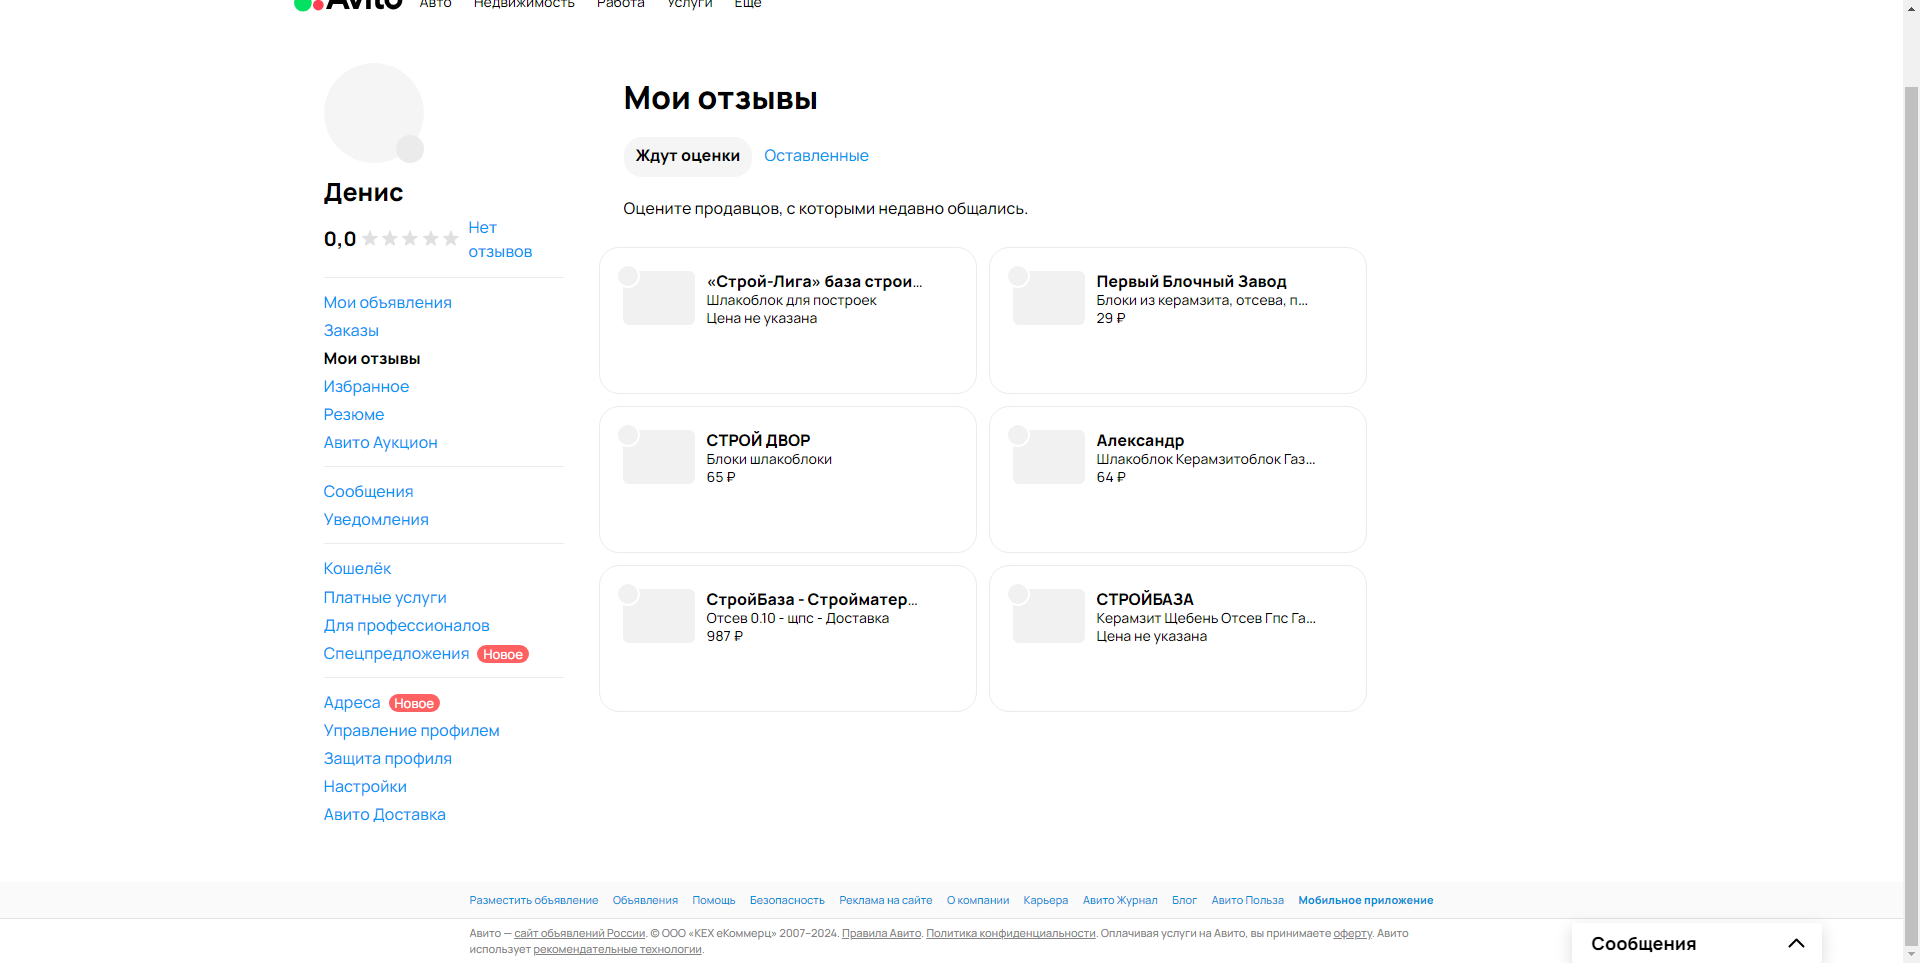Open Спецпредложения in sidebar
1920x963 pixels.
click(396, 654)
